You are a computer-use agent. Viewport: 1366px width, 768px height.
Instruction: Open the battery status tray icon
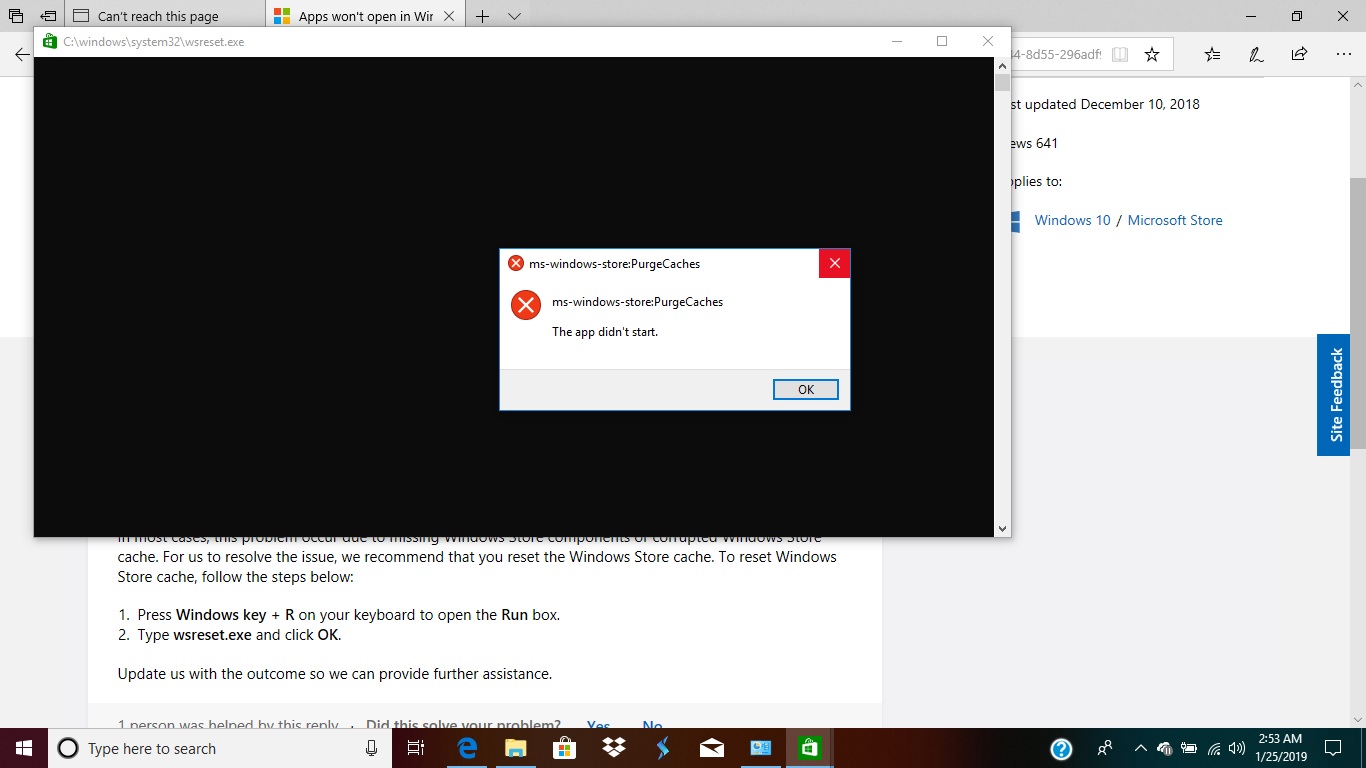coord(1189,748)
